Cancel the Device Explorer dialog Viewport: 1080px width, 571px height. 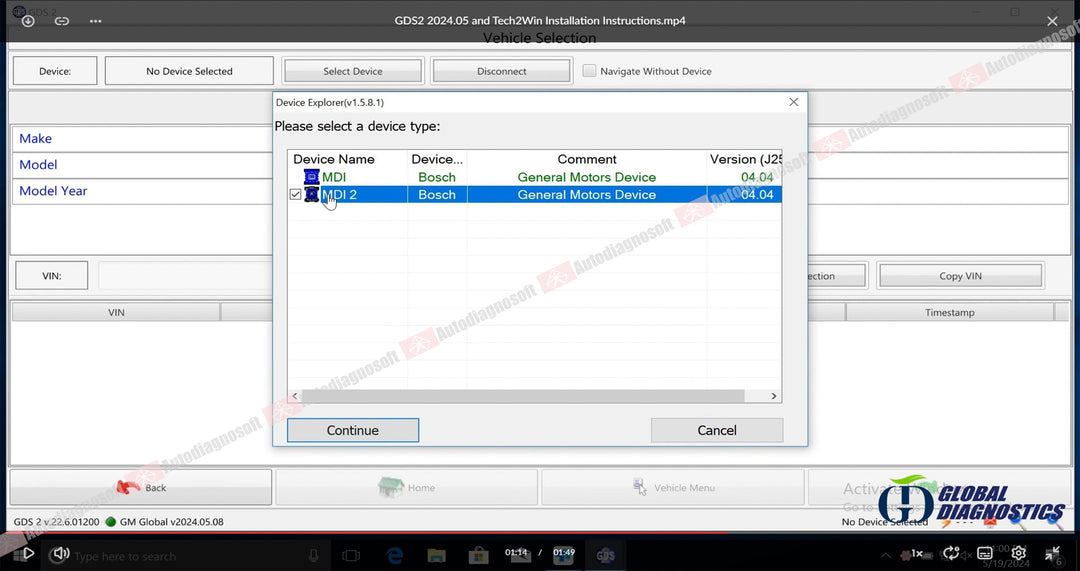pos(717,430)
